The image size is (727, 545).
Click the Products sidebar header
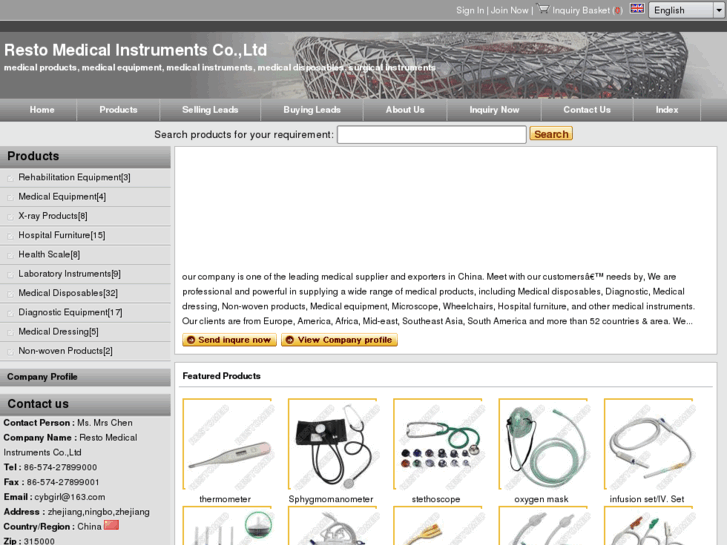pos(85,156)
